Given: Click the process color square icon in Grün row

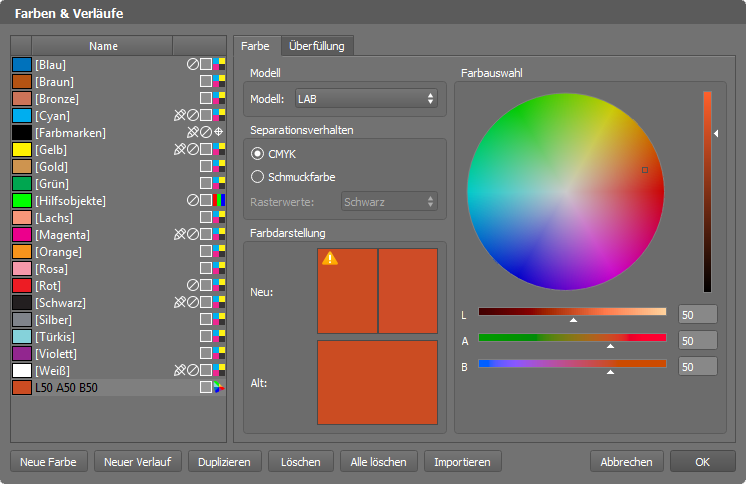Looking at the screenshot, I should (206, 183).
